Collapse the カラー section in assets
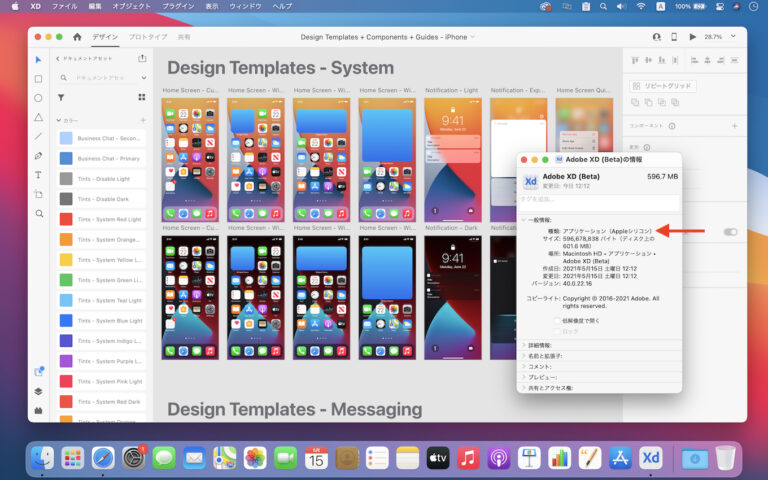Screen dimensions: 768x480 (57, 120)
